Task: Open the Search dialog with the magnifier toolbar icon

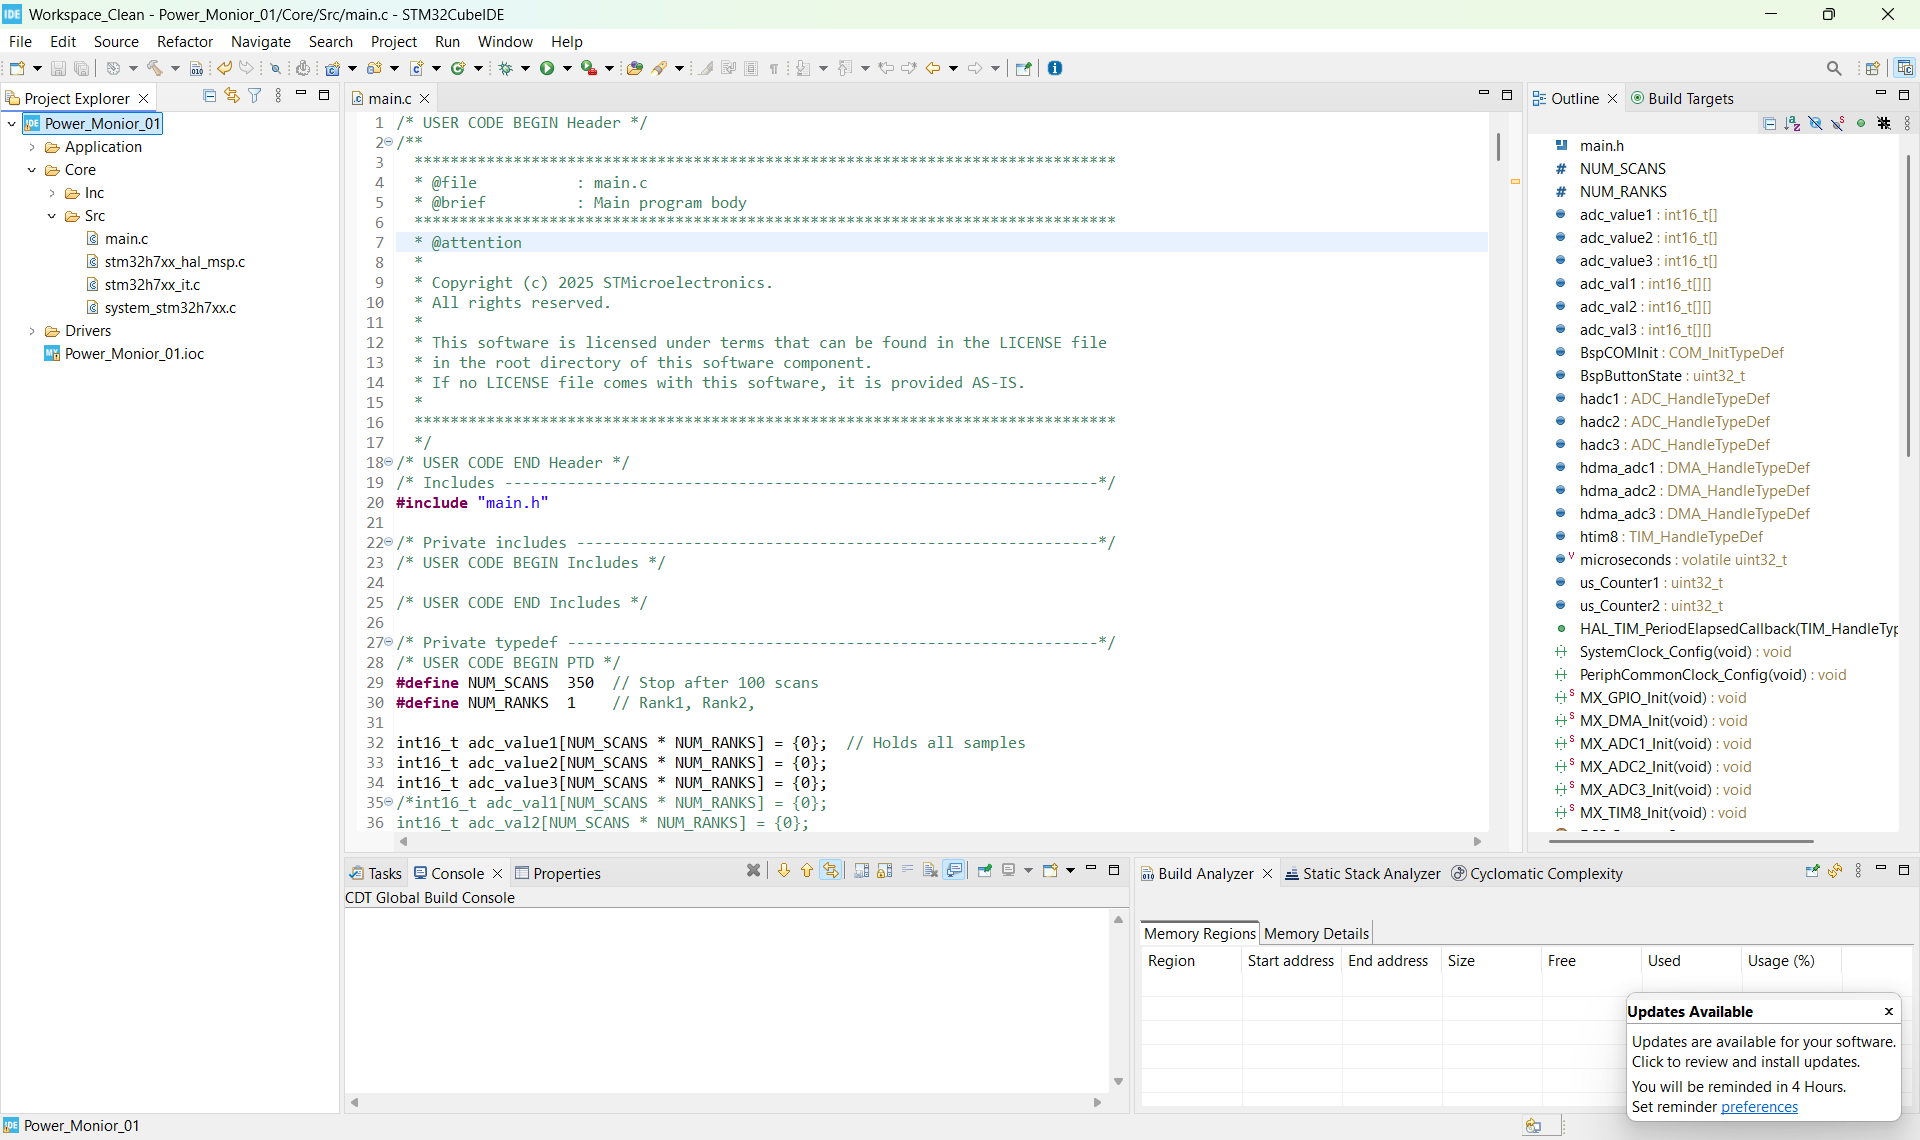Action: tap(1835, 68)
